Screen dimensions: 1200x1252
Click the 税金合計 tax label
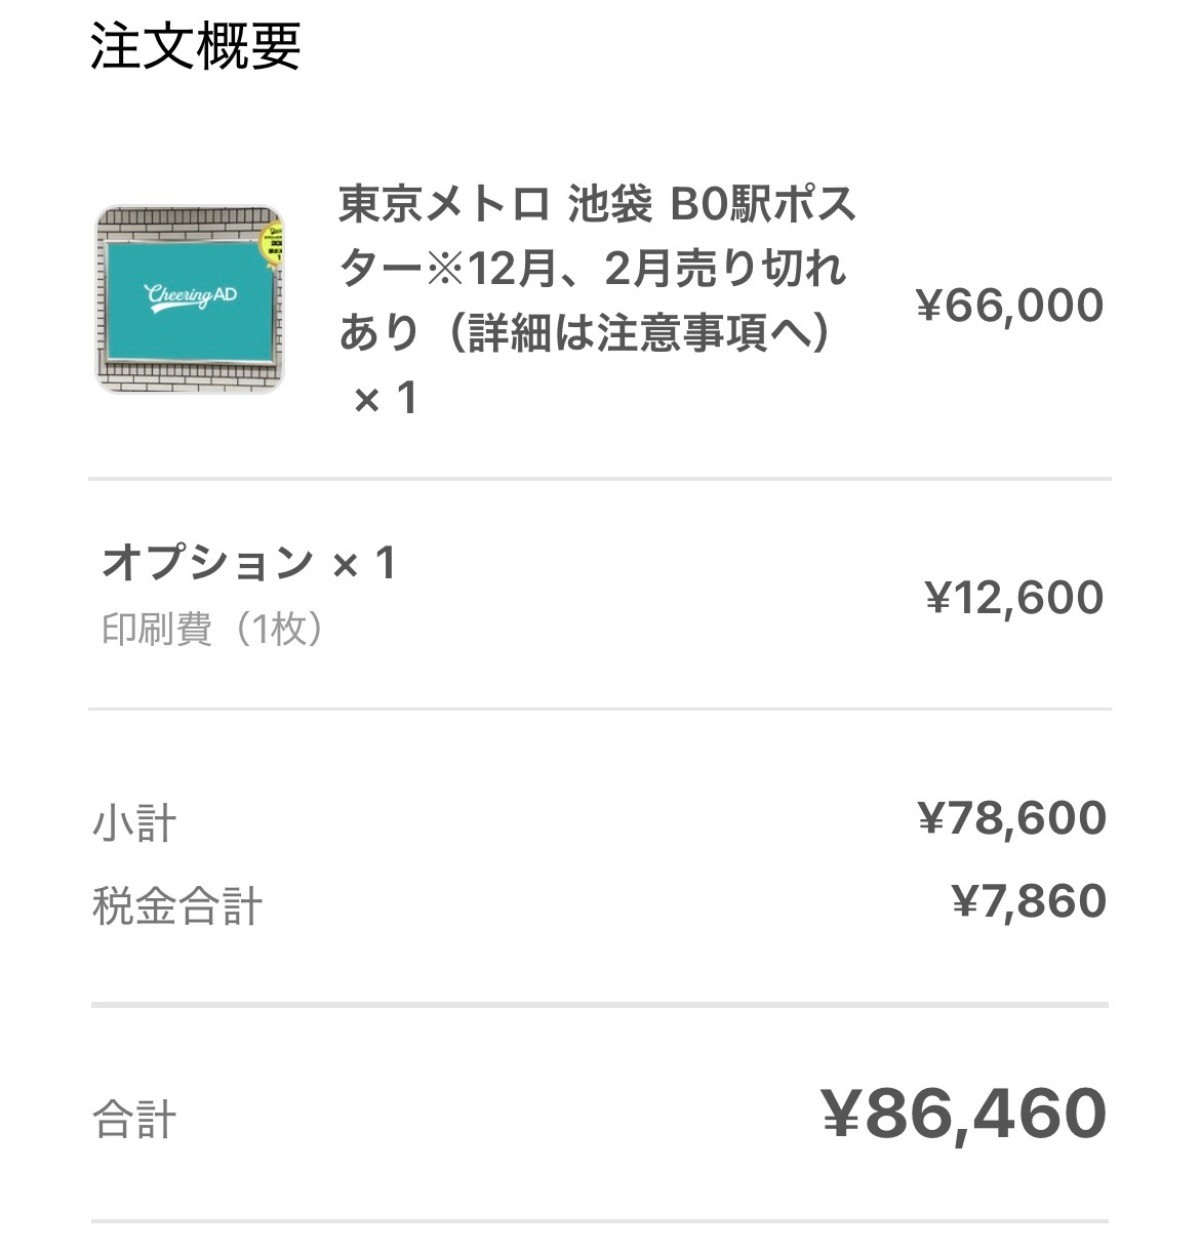[177, 906]
